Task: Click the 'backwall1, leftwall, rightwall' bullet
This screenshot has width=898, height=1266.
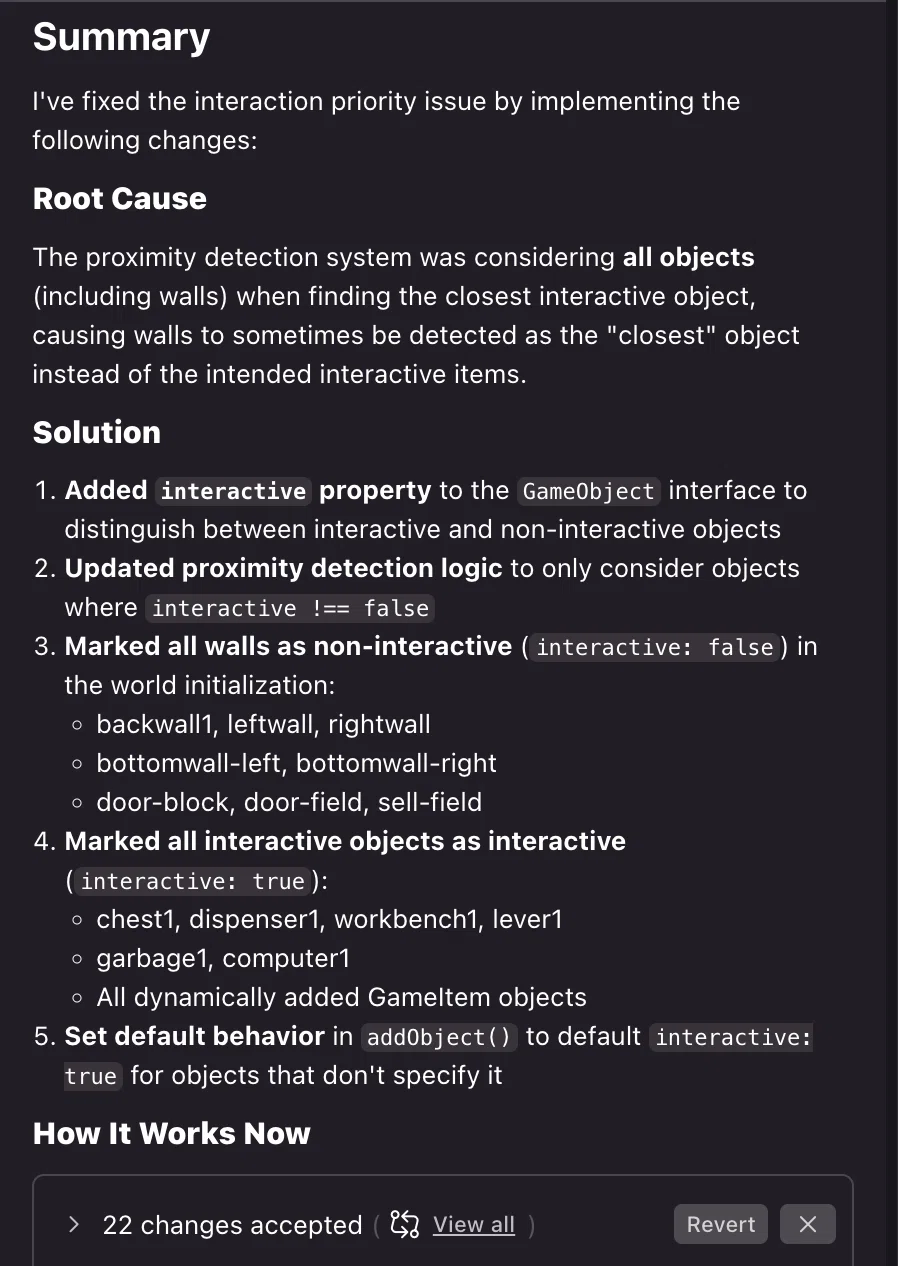Action: coord(264,724)
